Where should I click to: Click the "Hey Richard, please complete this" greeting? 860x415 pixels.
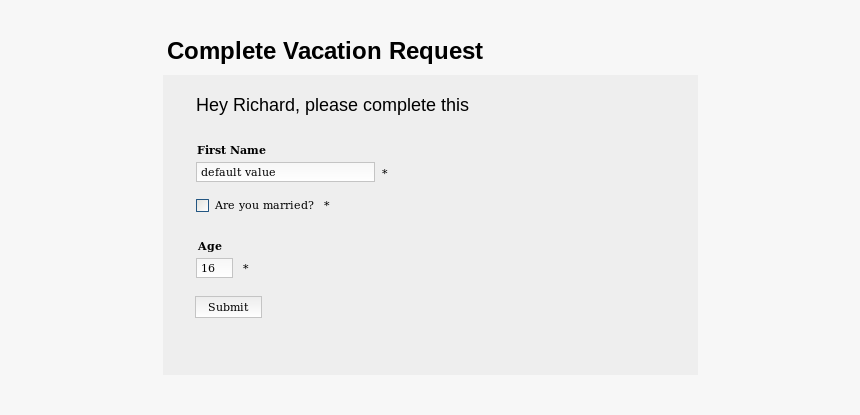click(x=332, y=105)
